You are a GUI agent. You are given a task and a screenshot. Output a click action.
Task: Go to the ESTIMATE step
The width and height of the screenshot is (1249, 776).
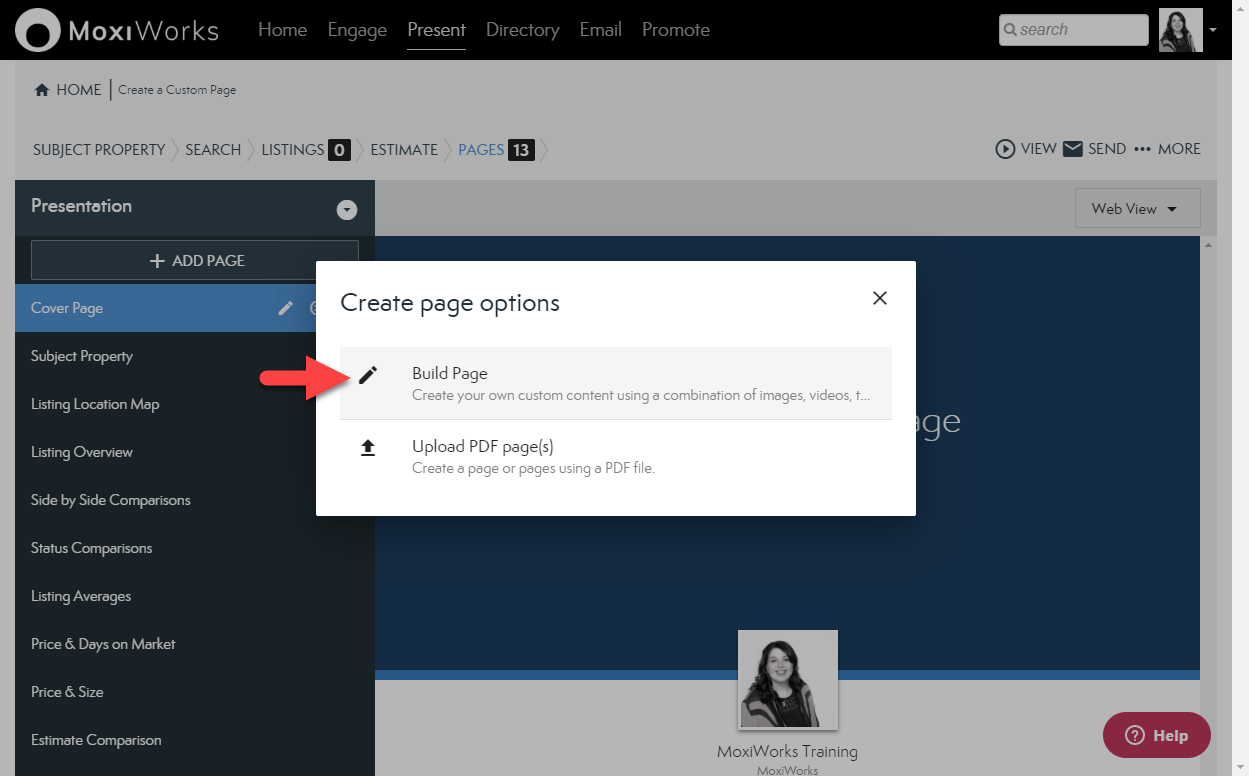[404, 149]
